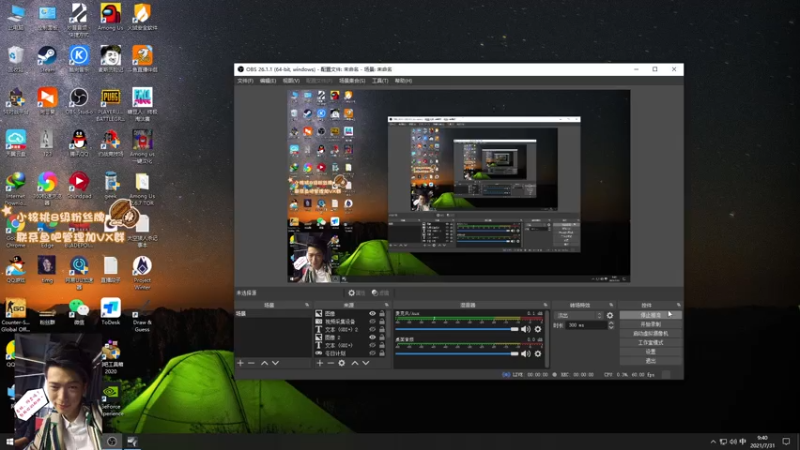Toggle visibility of 图像 source

pyautogui.click(x=372, y=313)
